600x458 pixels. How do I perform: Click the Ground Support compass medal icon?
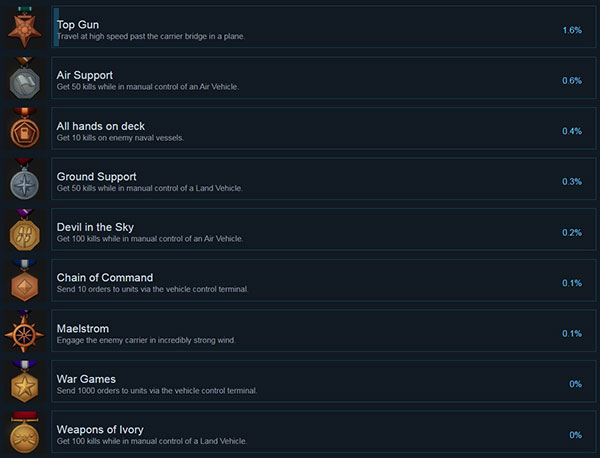click(x=24, y=179)
